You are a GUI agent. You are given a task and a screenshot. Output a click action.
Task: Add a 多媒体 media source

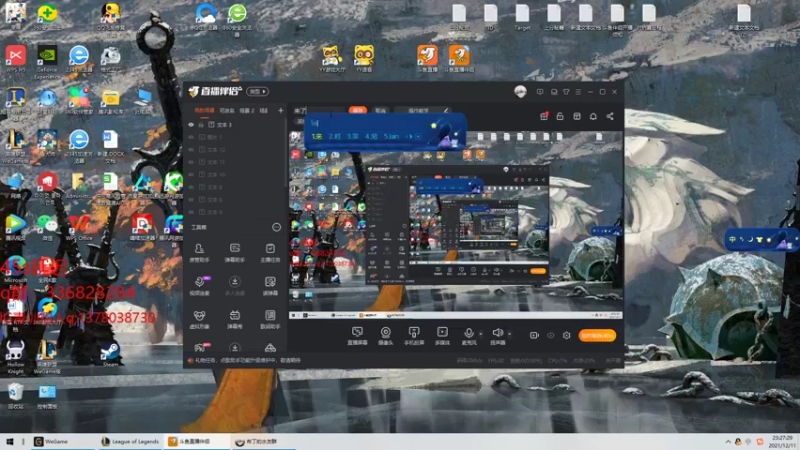(x=442, y=336)
